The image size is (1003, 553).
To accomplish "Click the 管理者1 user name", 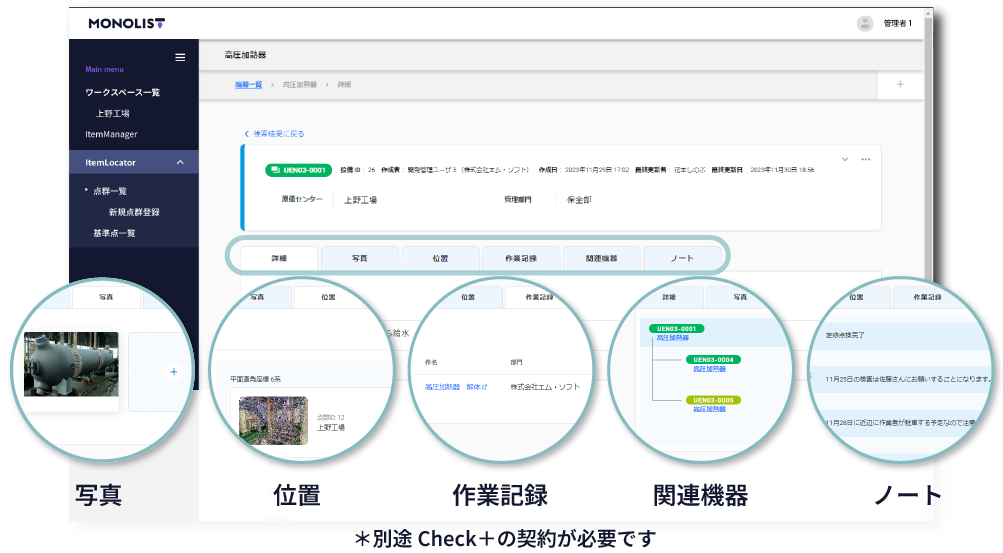I will tap(897, 24).
